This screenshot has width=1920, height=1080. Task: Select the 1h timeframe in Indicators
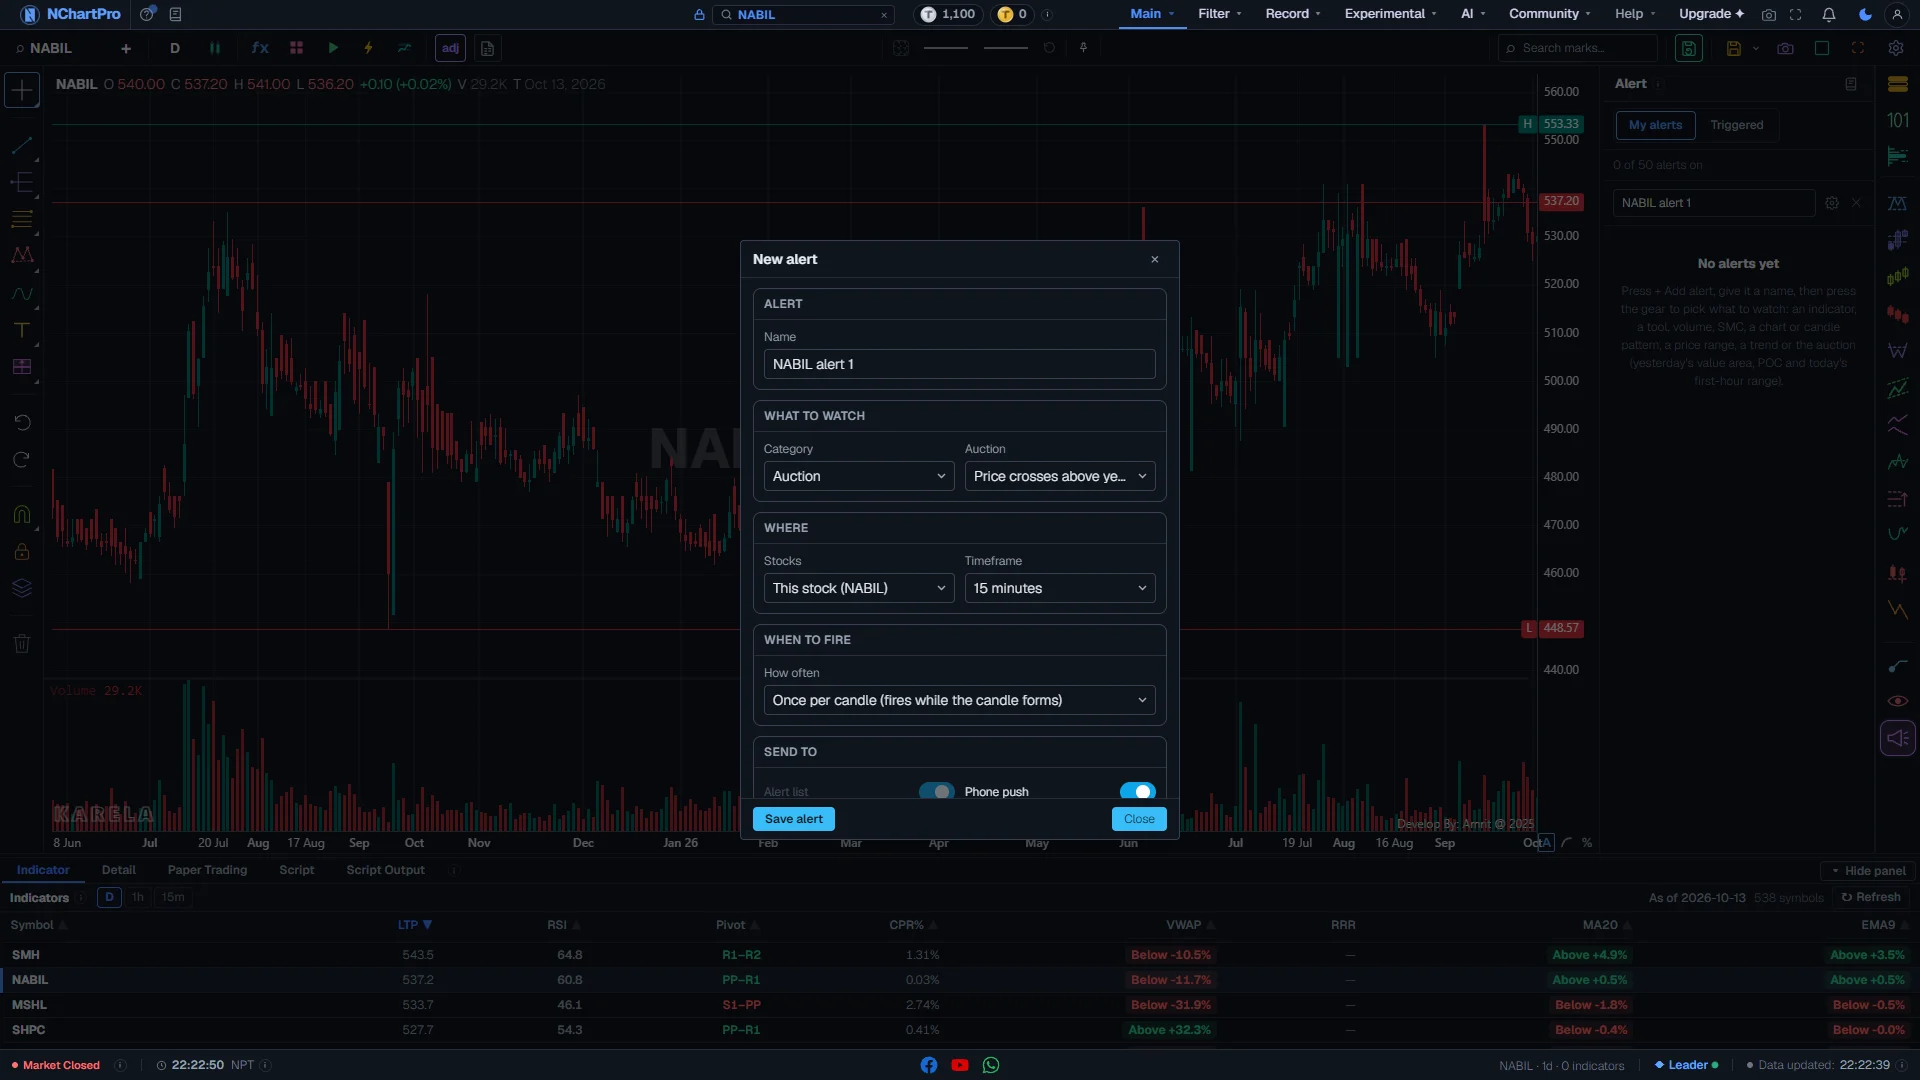click(x=138, y=897)
